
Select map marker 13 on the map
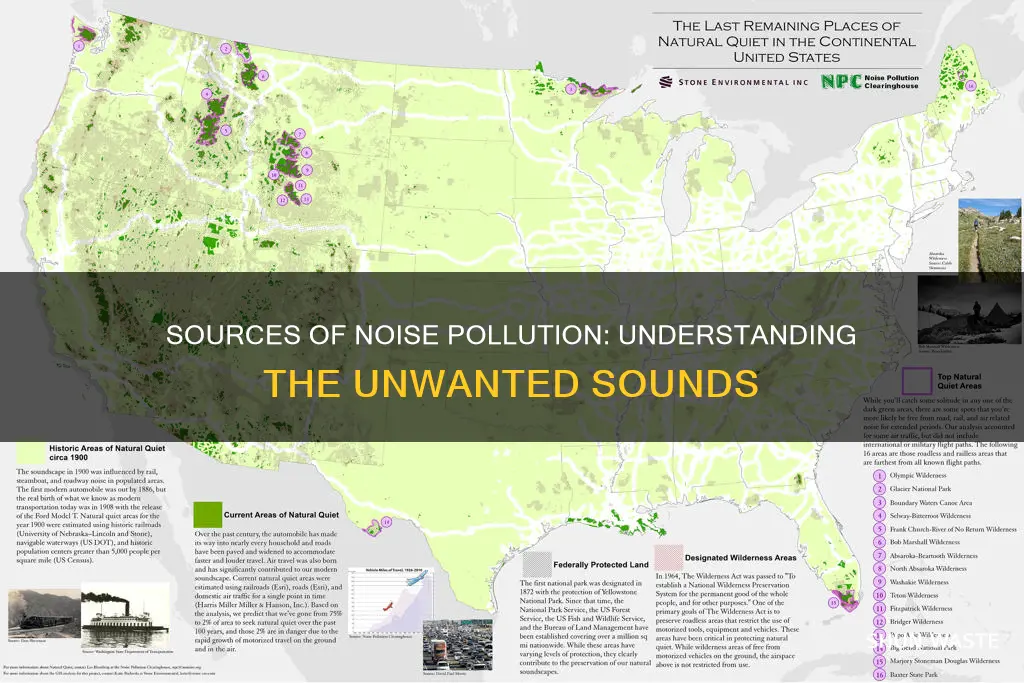306,199
